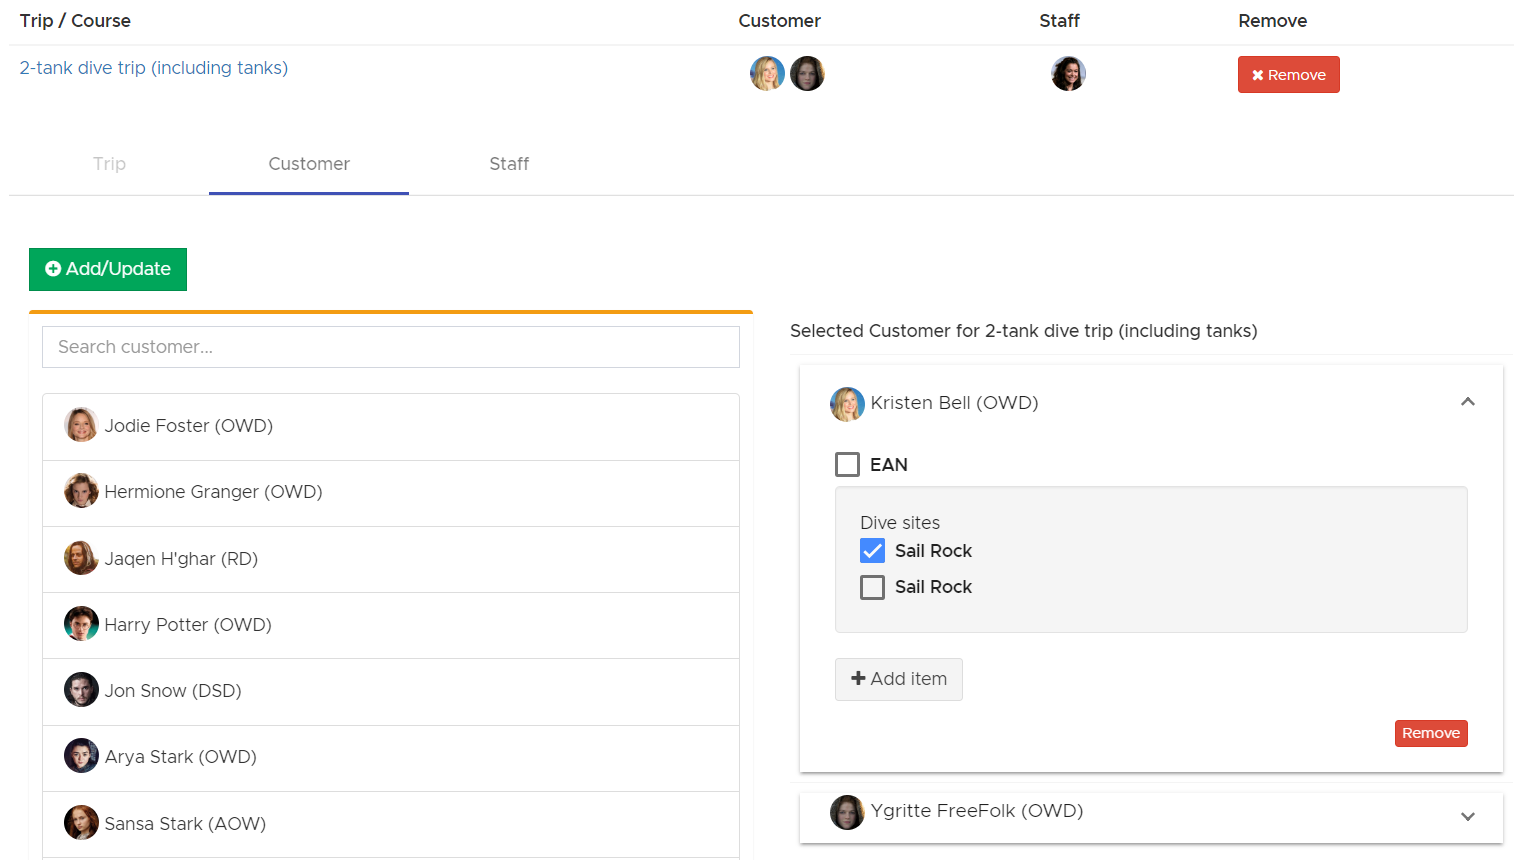Check the second Sail Rock dive site
Viewport: 1514px width, 860px height.
point(872,587)
